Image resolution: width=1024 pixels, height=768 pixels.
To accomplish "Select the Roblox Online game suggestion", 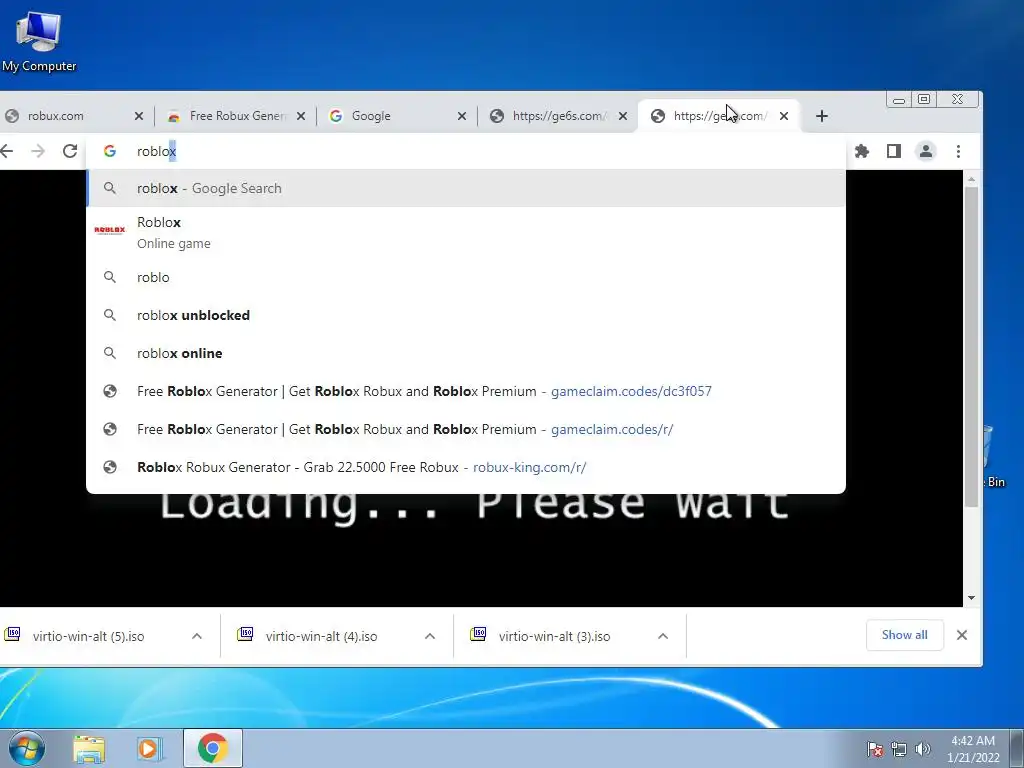I will point(466,232).
